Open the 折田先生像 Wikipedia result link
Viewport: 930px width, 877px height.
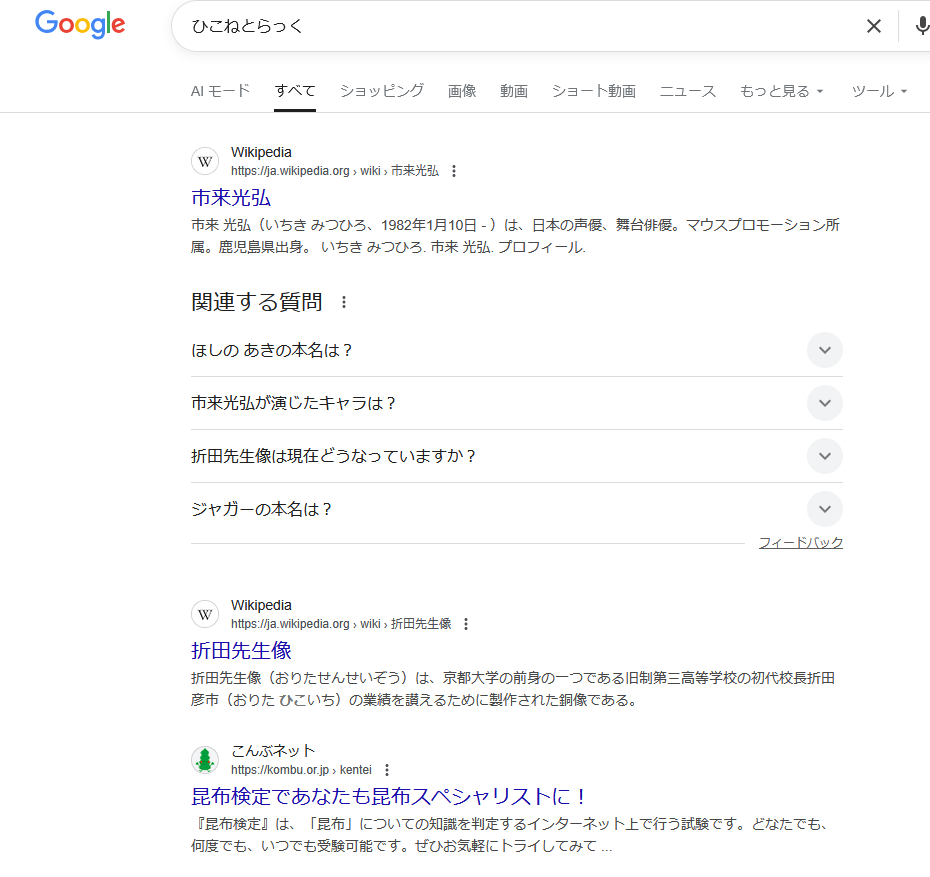point(241,650)
